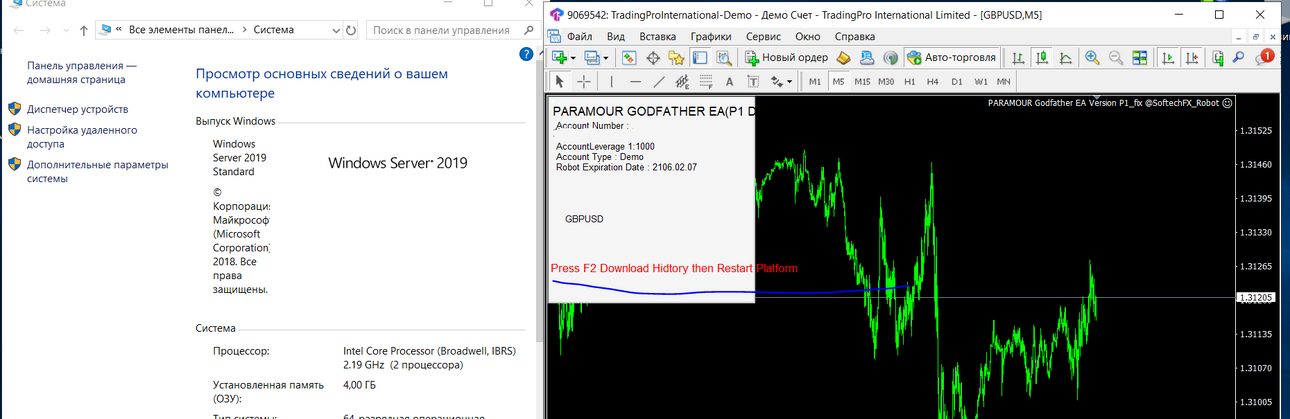Select equidistant channel tool
Image resolution: width=1290 pixels, height=419 pixels.
tap(683, 81)
